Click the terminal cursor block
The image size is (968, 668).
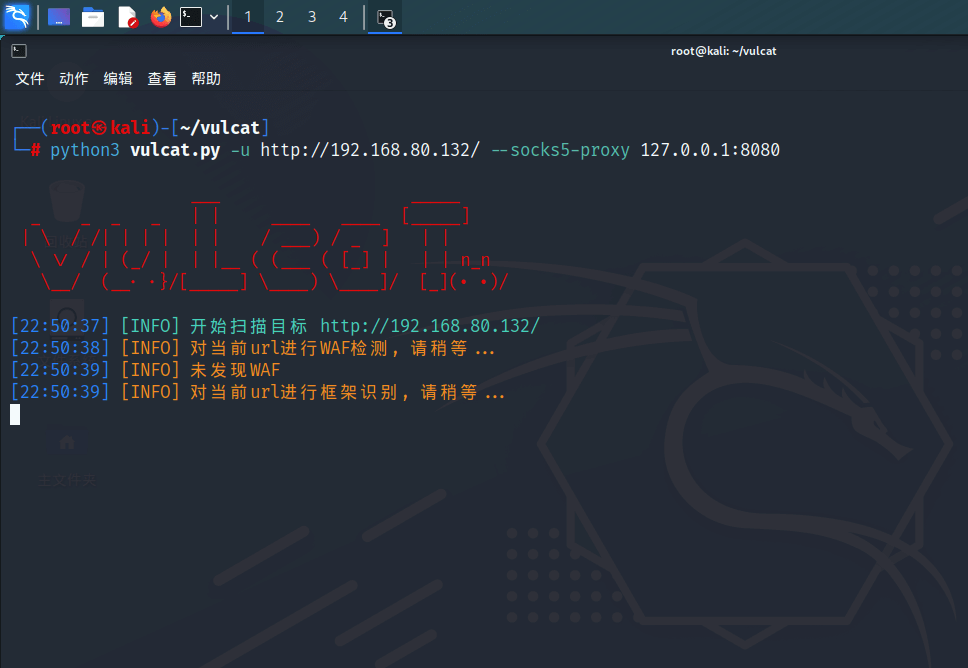coord(15,414)
